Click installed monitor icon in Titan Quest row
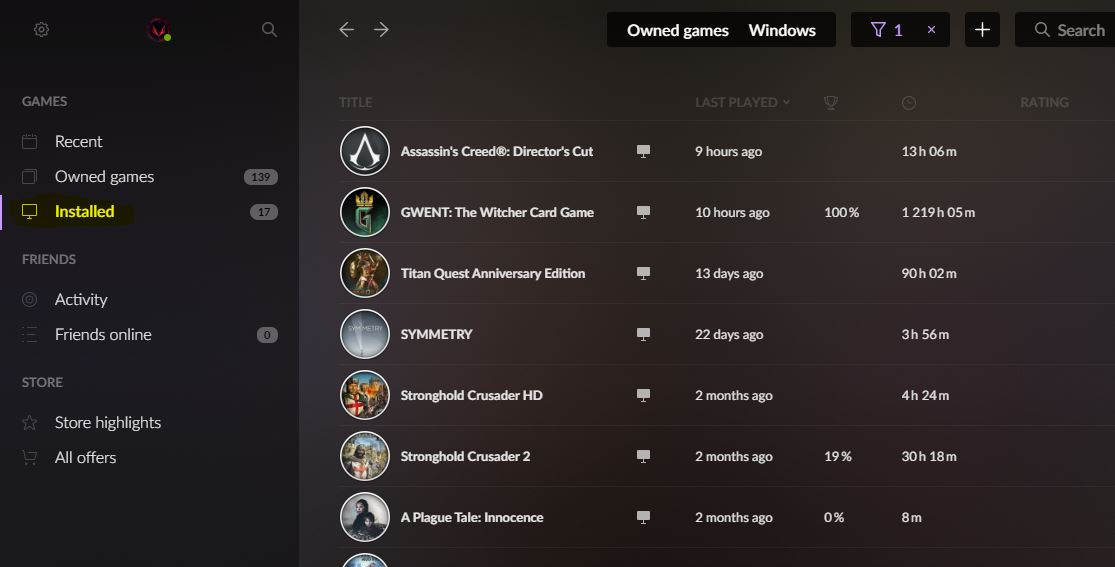The width and height of the screenshot is (1115, 567). (643, 273)
